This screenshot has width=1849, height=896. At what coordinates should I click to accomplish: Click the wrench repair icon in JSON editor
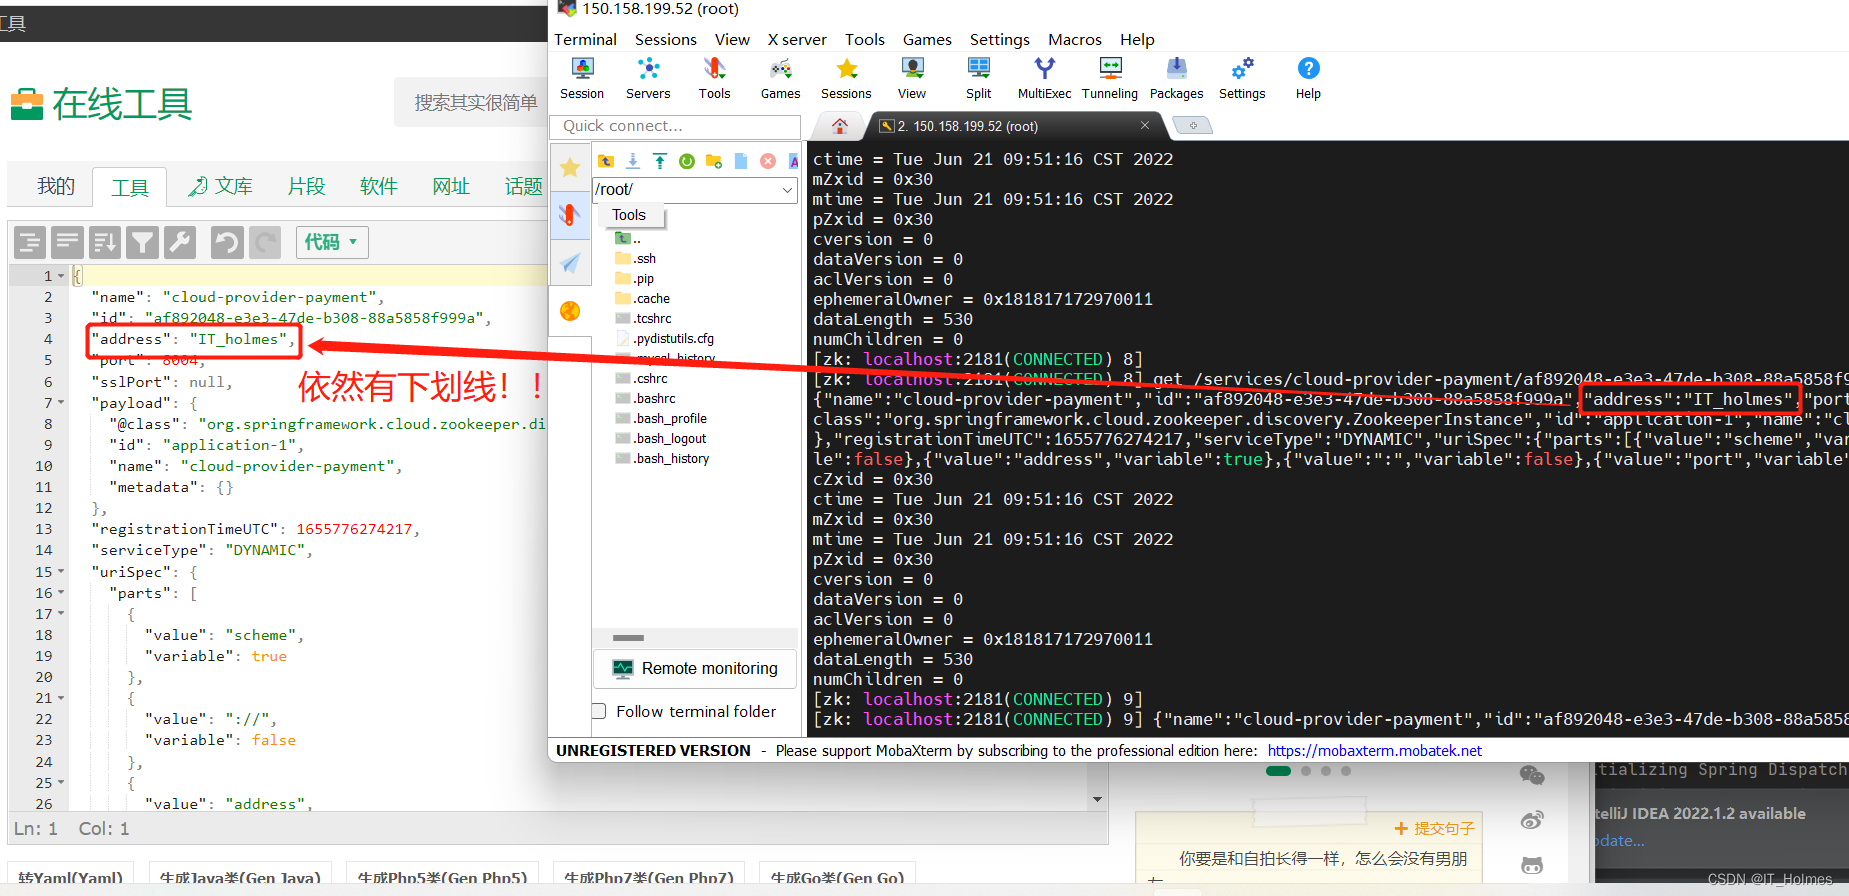[180, 242]
